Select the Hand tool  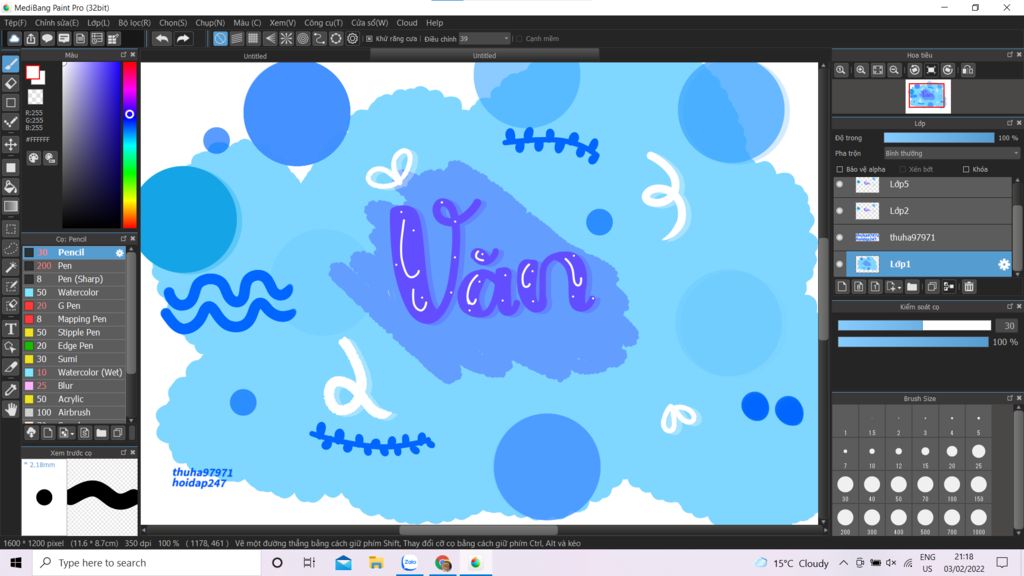click(10, 409)
